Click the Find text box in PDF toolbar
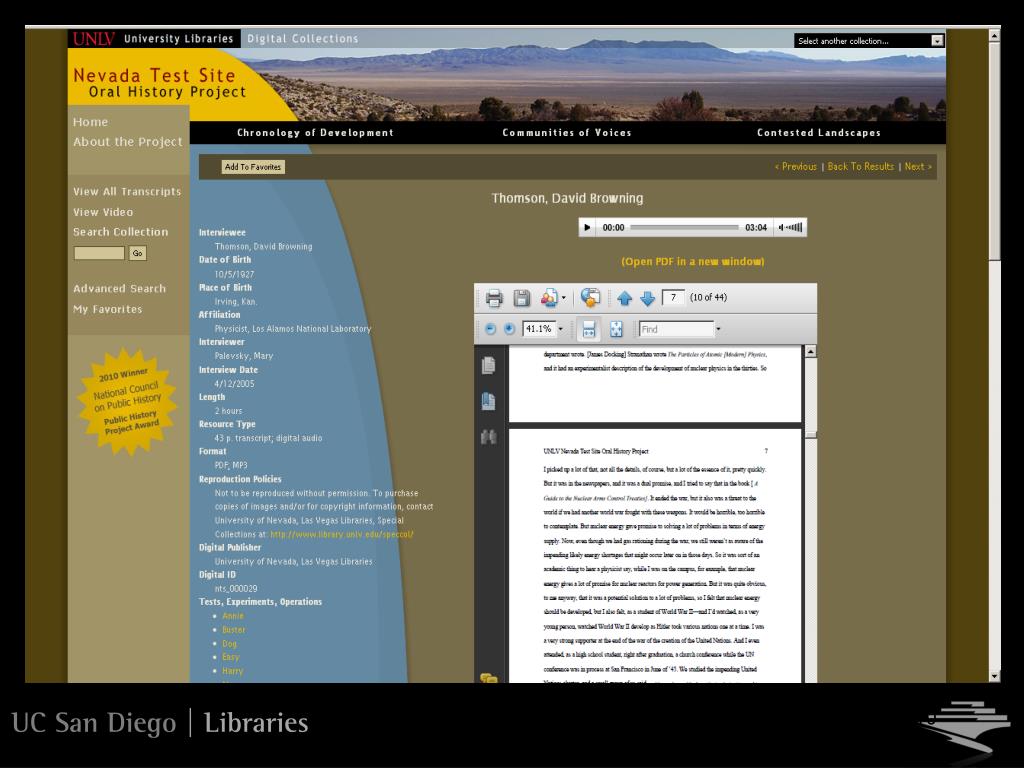Viewport: 1024px width, 768px height. click(676, 328)
